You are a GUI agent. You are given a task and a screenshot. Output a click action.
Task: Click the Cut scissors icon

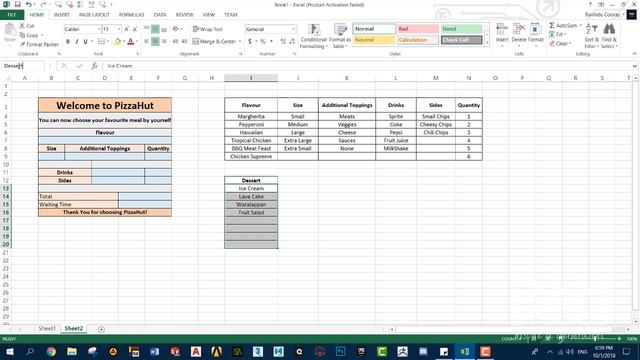click(x=22, y=26)
